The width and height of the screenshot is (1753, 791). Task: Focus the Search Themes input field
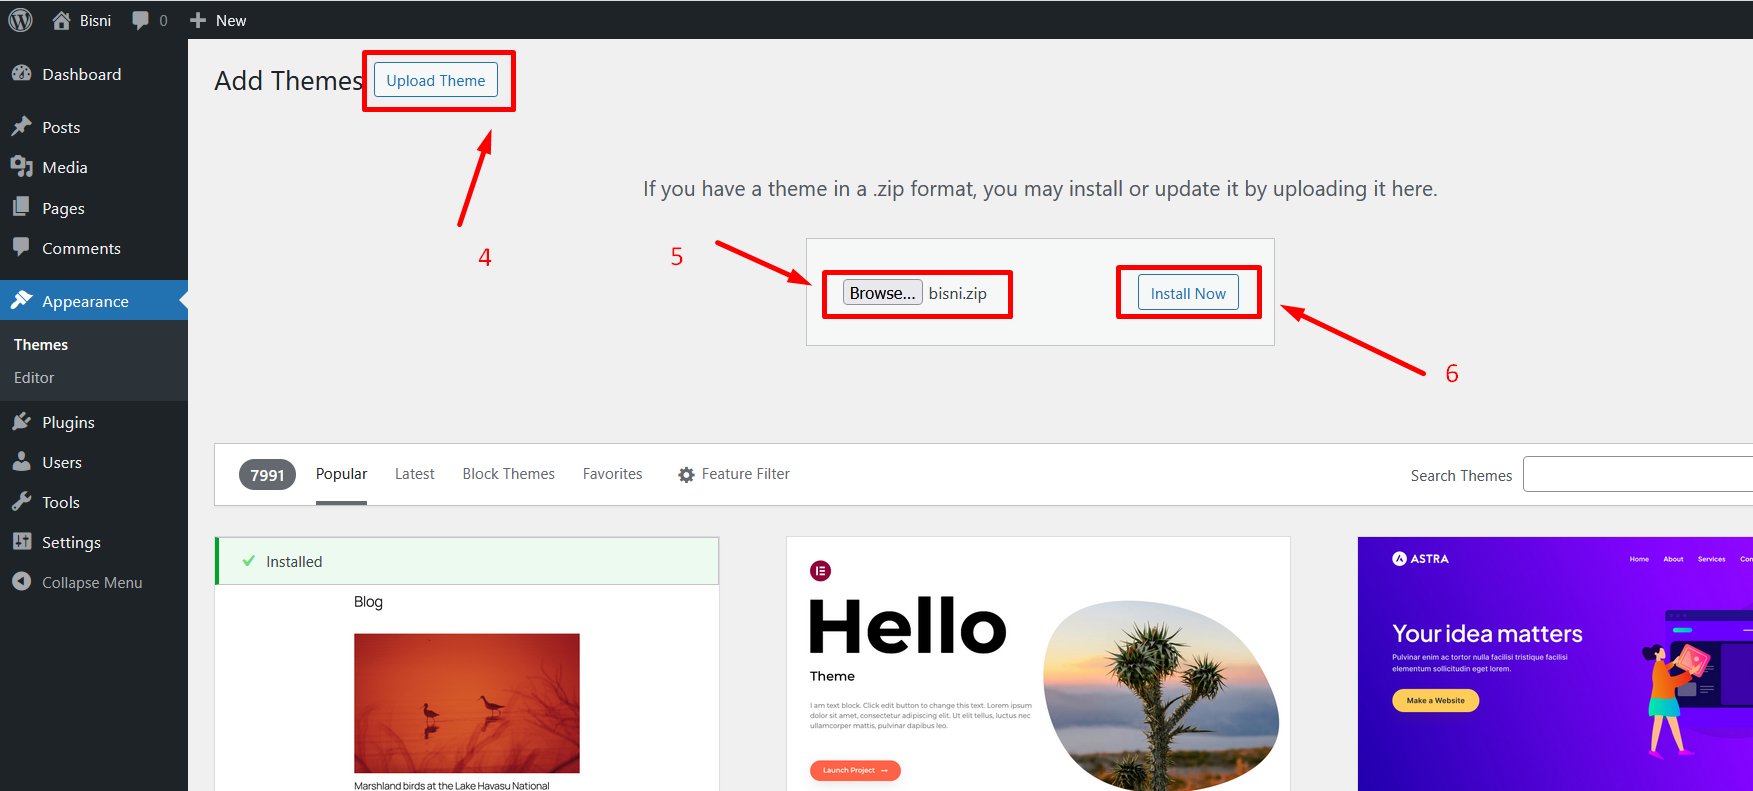[x=1638, y=474]
